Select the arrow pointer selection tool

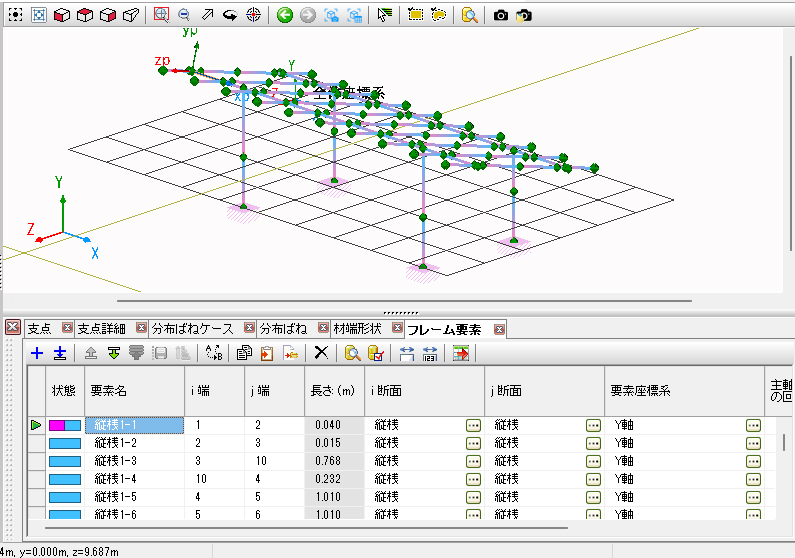tap(385, 16)
